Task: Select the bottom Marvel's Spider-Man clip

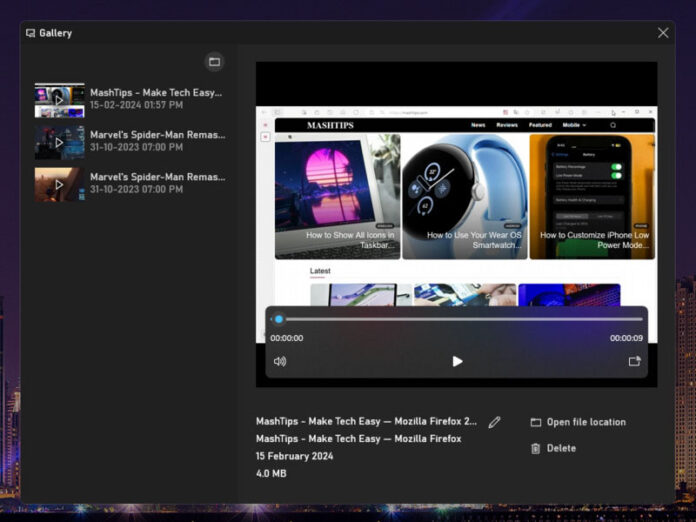Action: [60, 184]
